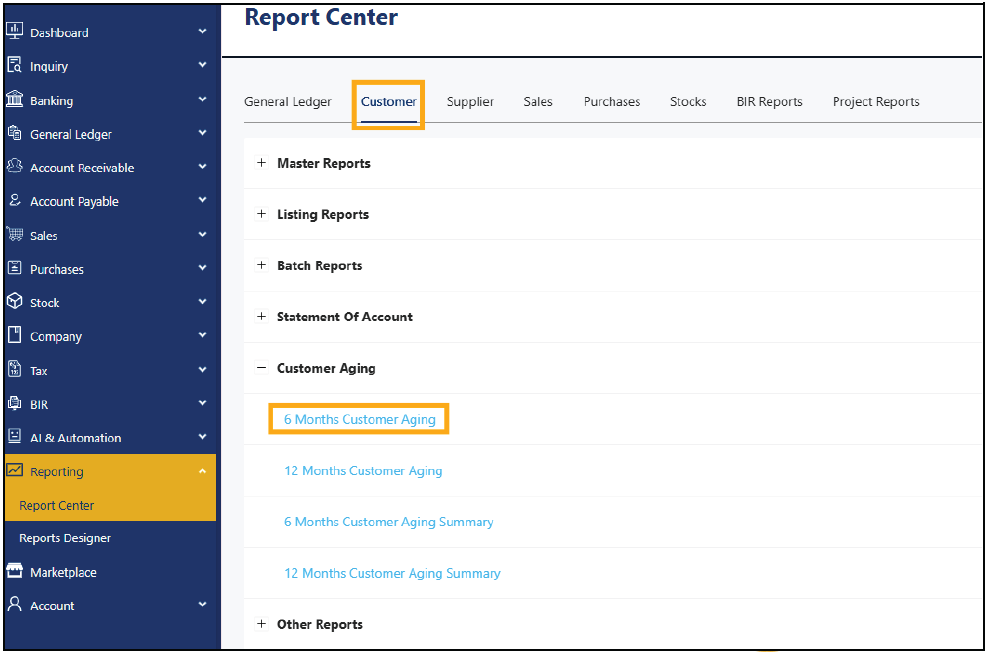The width and height of the screenshot is (987, 652).
Task: Click the Account Payable person icon
Action: click(14, 201)
